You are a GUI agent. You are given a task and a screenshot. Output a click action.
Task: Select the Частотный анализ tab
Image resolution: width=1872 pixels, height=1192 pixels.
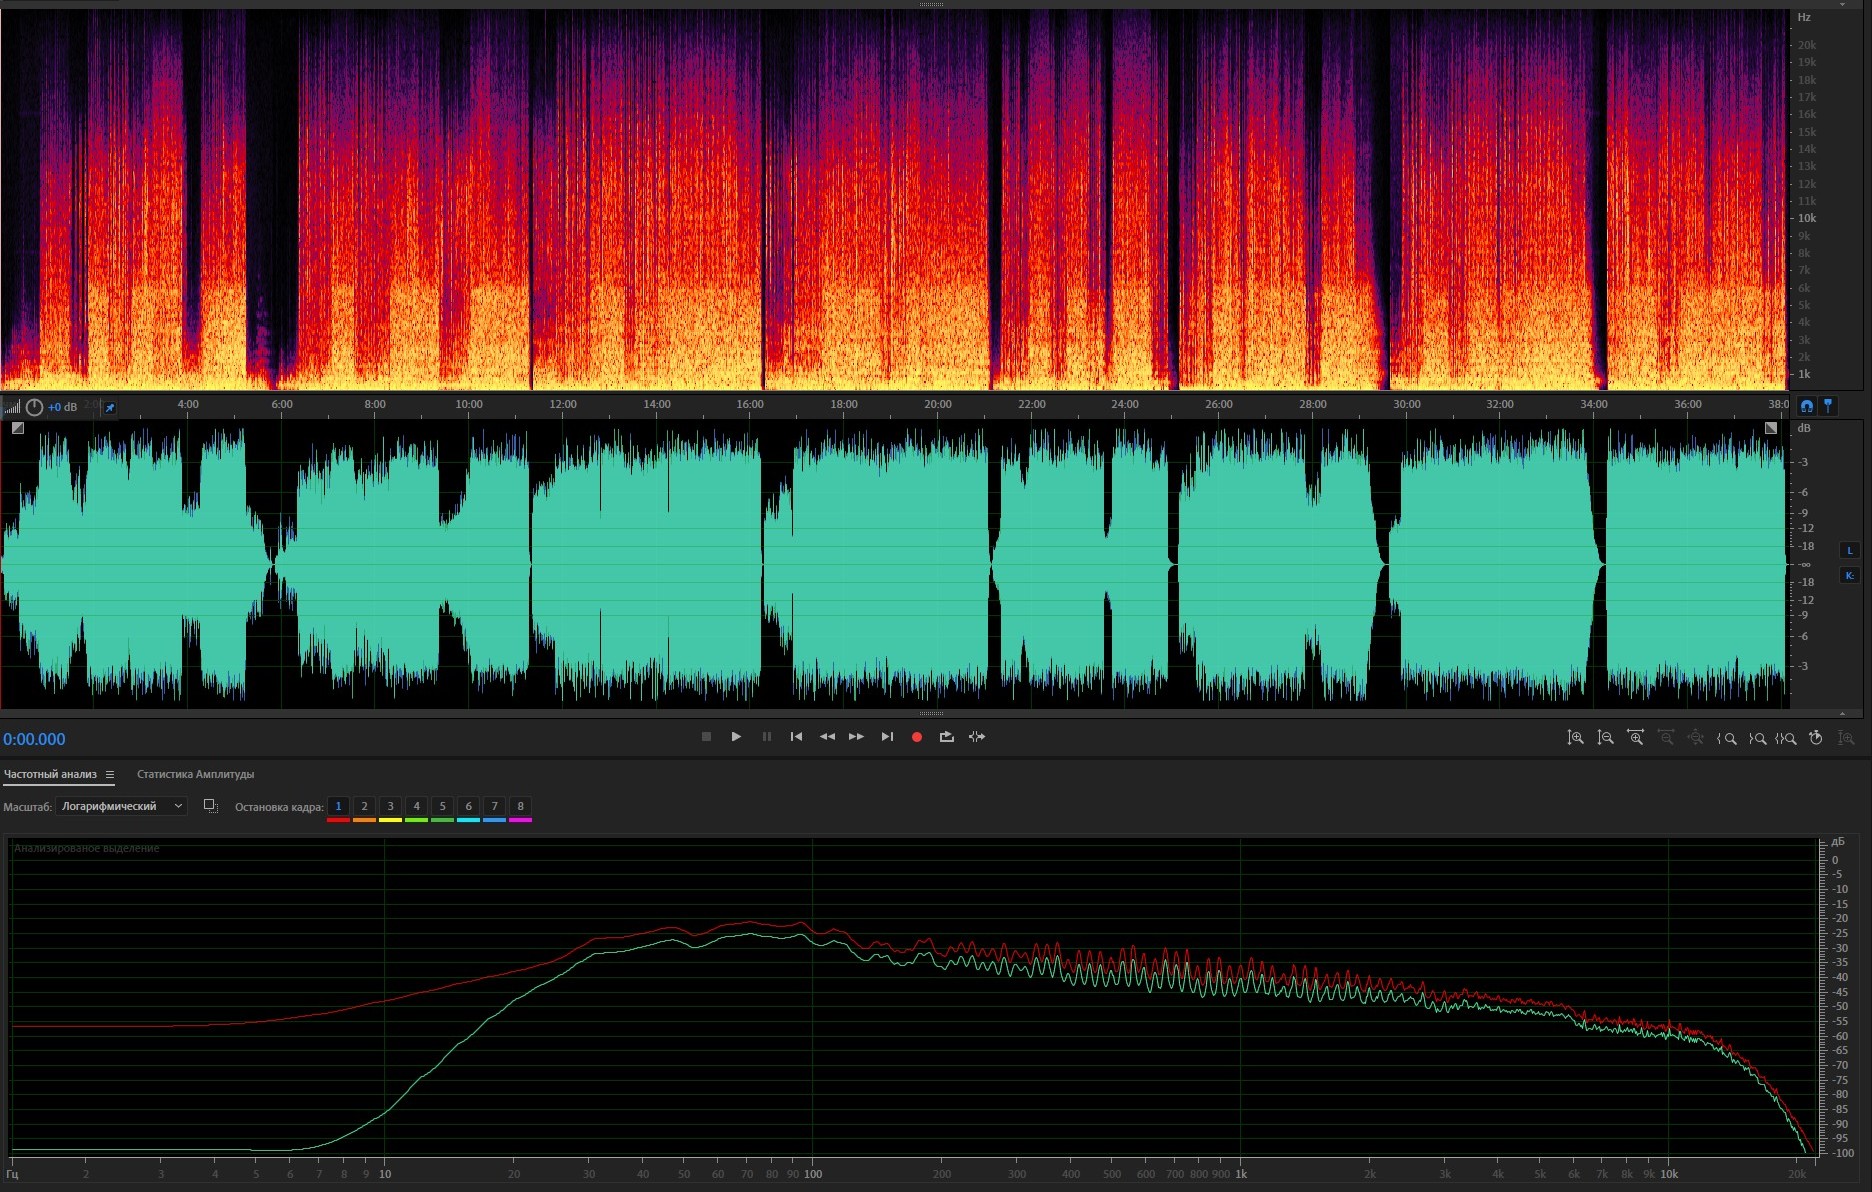(50, 774)
